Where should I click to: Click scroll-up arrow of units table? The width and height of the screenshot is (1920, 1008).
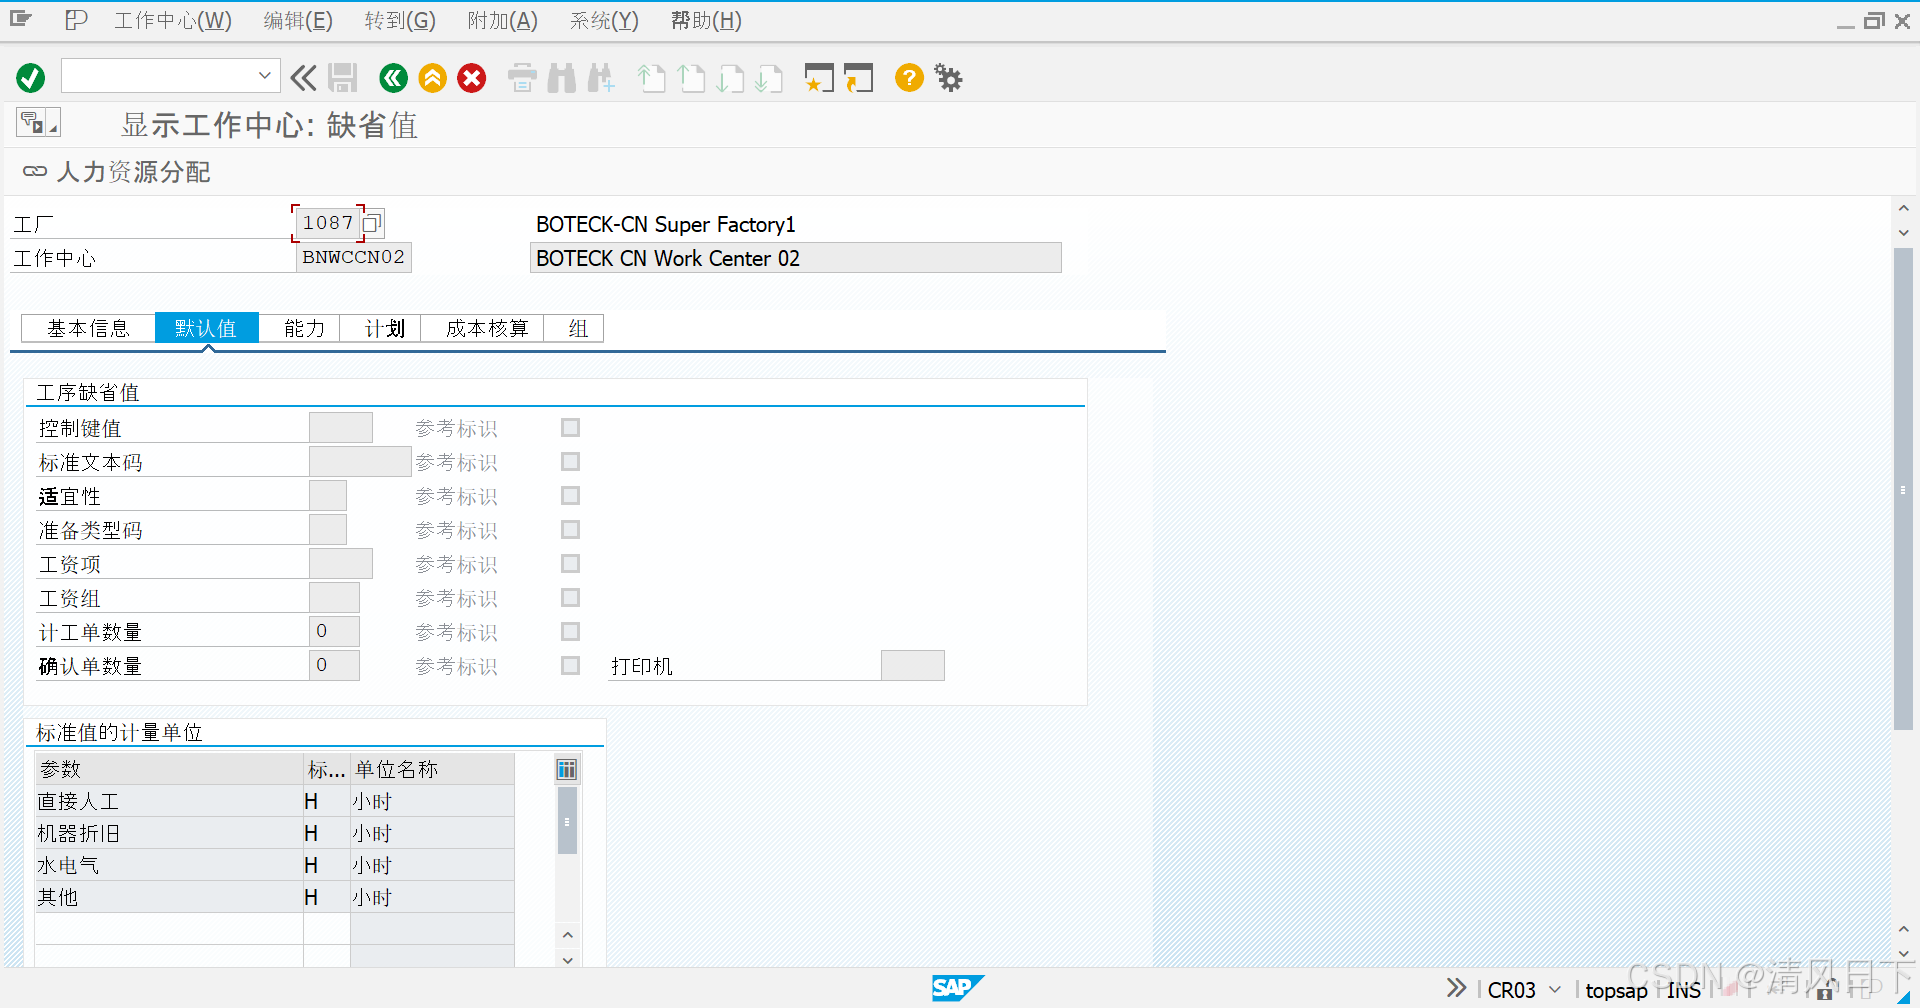(567, 935)
